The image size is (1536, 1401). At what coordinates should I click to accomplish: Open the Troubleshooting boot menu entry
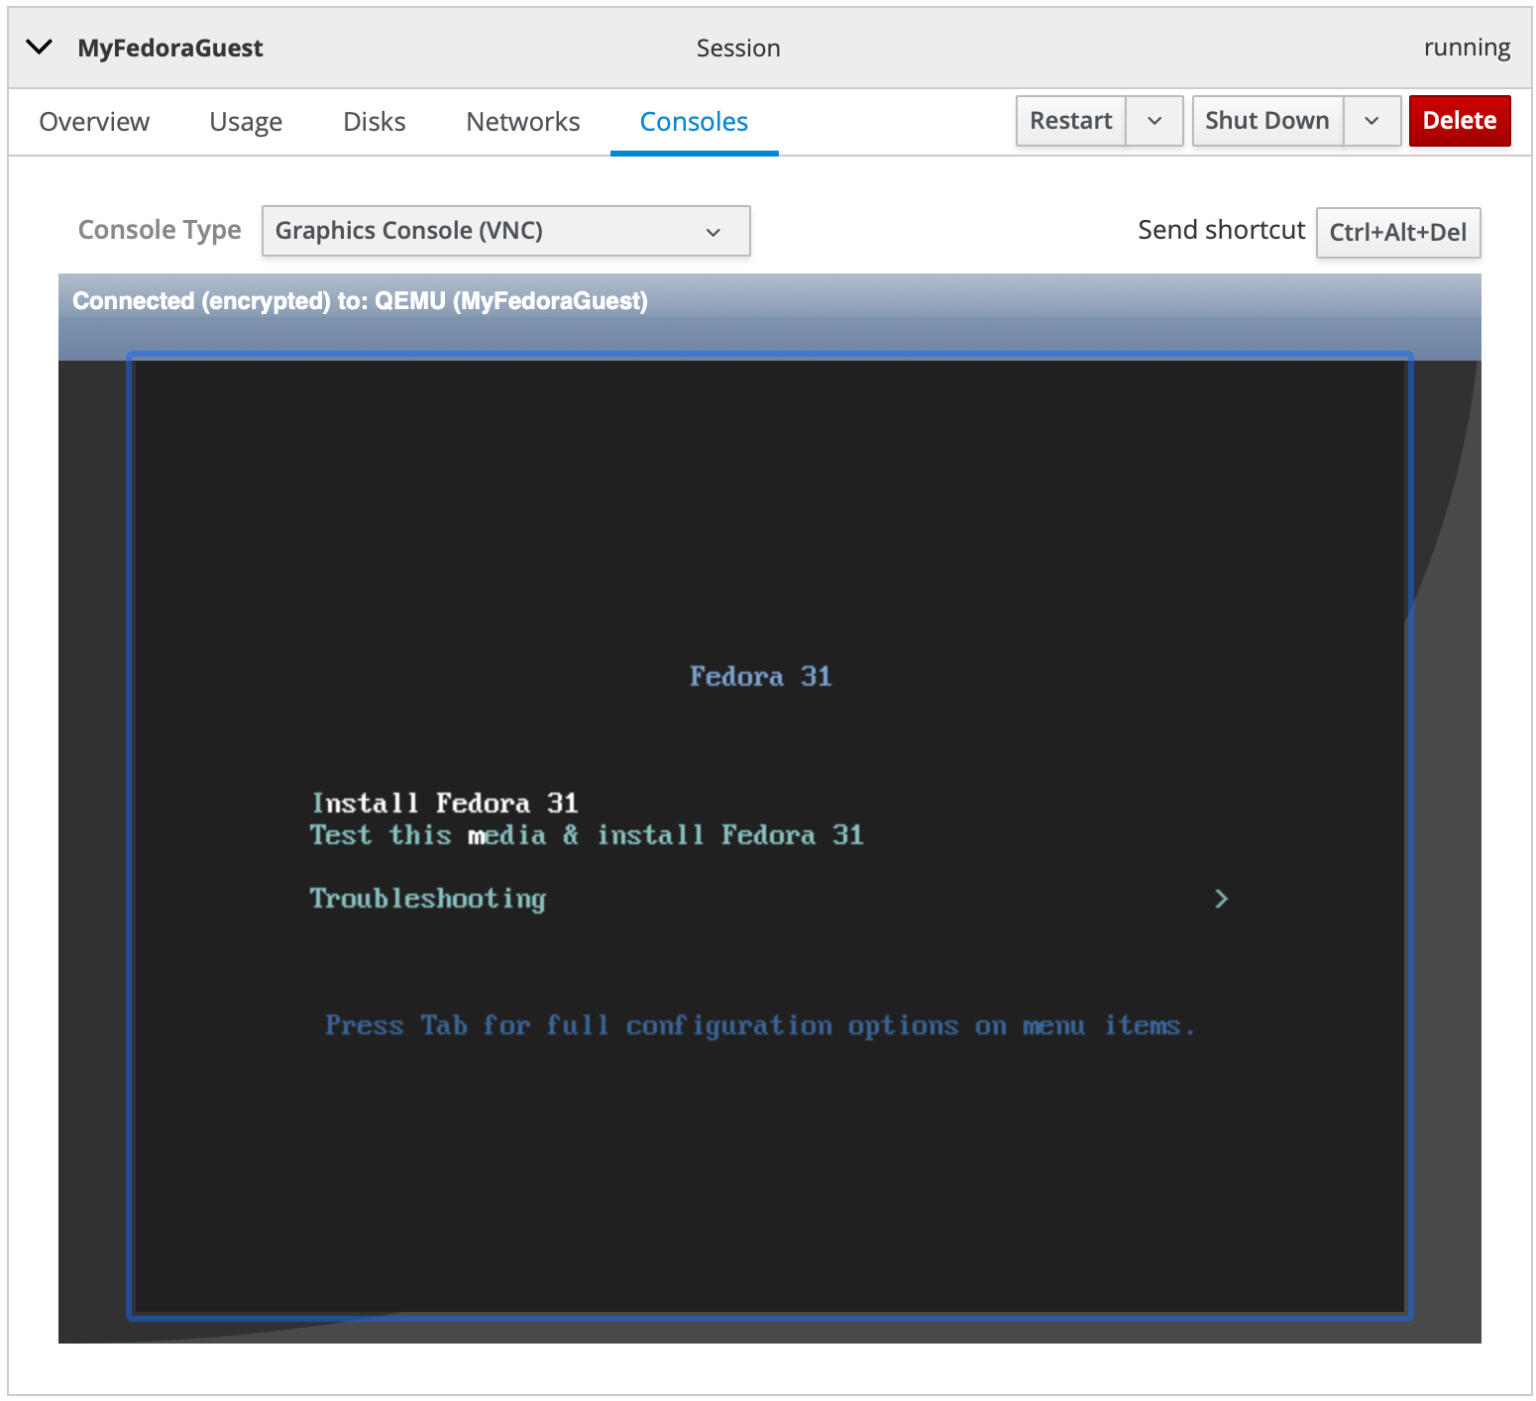(428, 898)
